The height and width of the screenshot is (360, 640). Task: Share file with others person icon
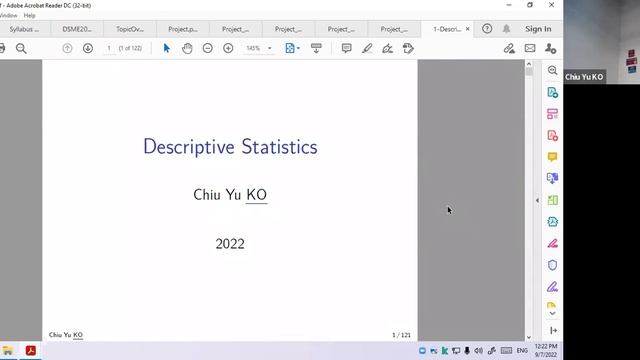(x=551, y=49)
